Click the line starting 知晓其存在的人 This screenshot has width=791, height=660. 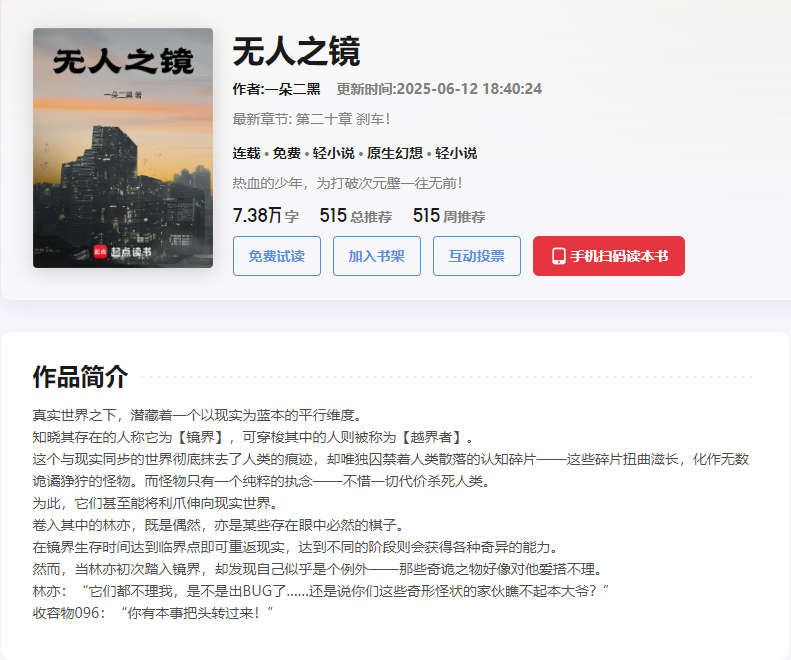[253, 437]
